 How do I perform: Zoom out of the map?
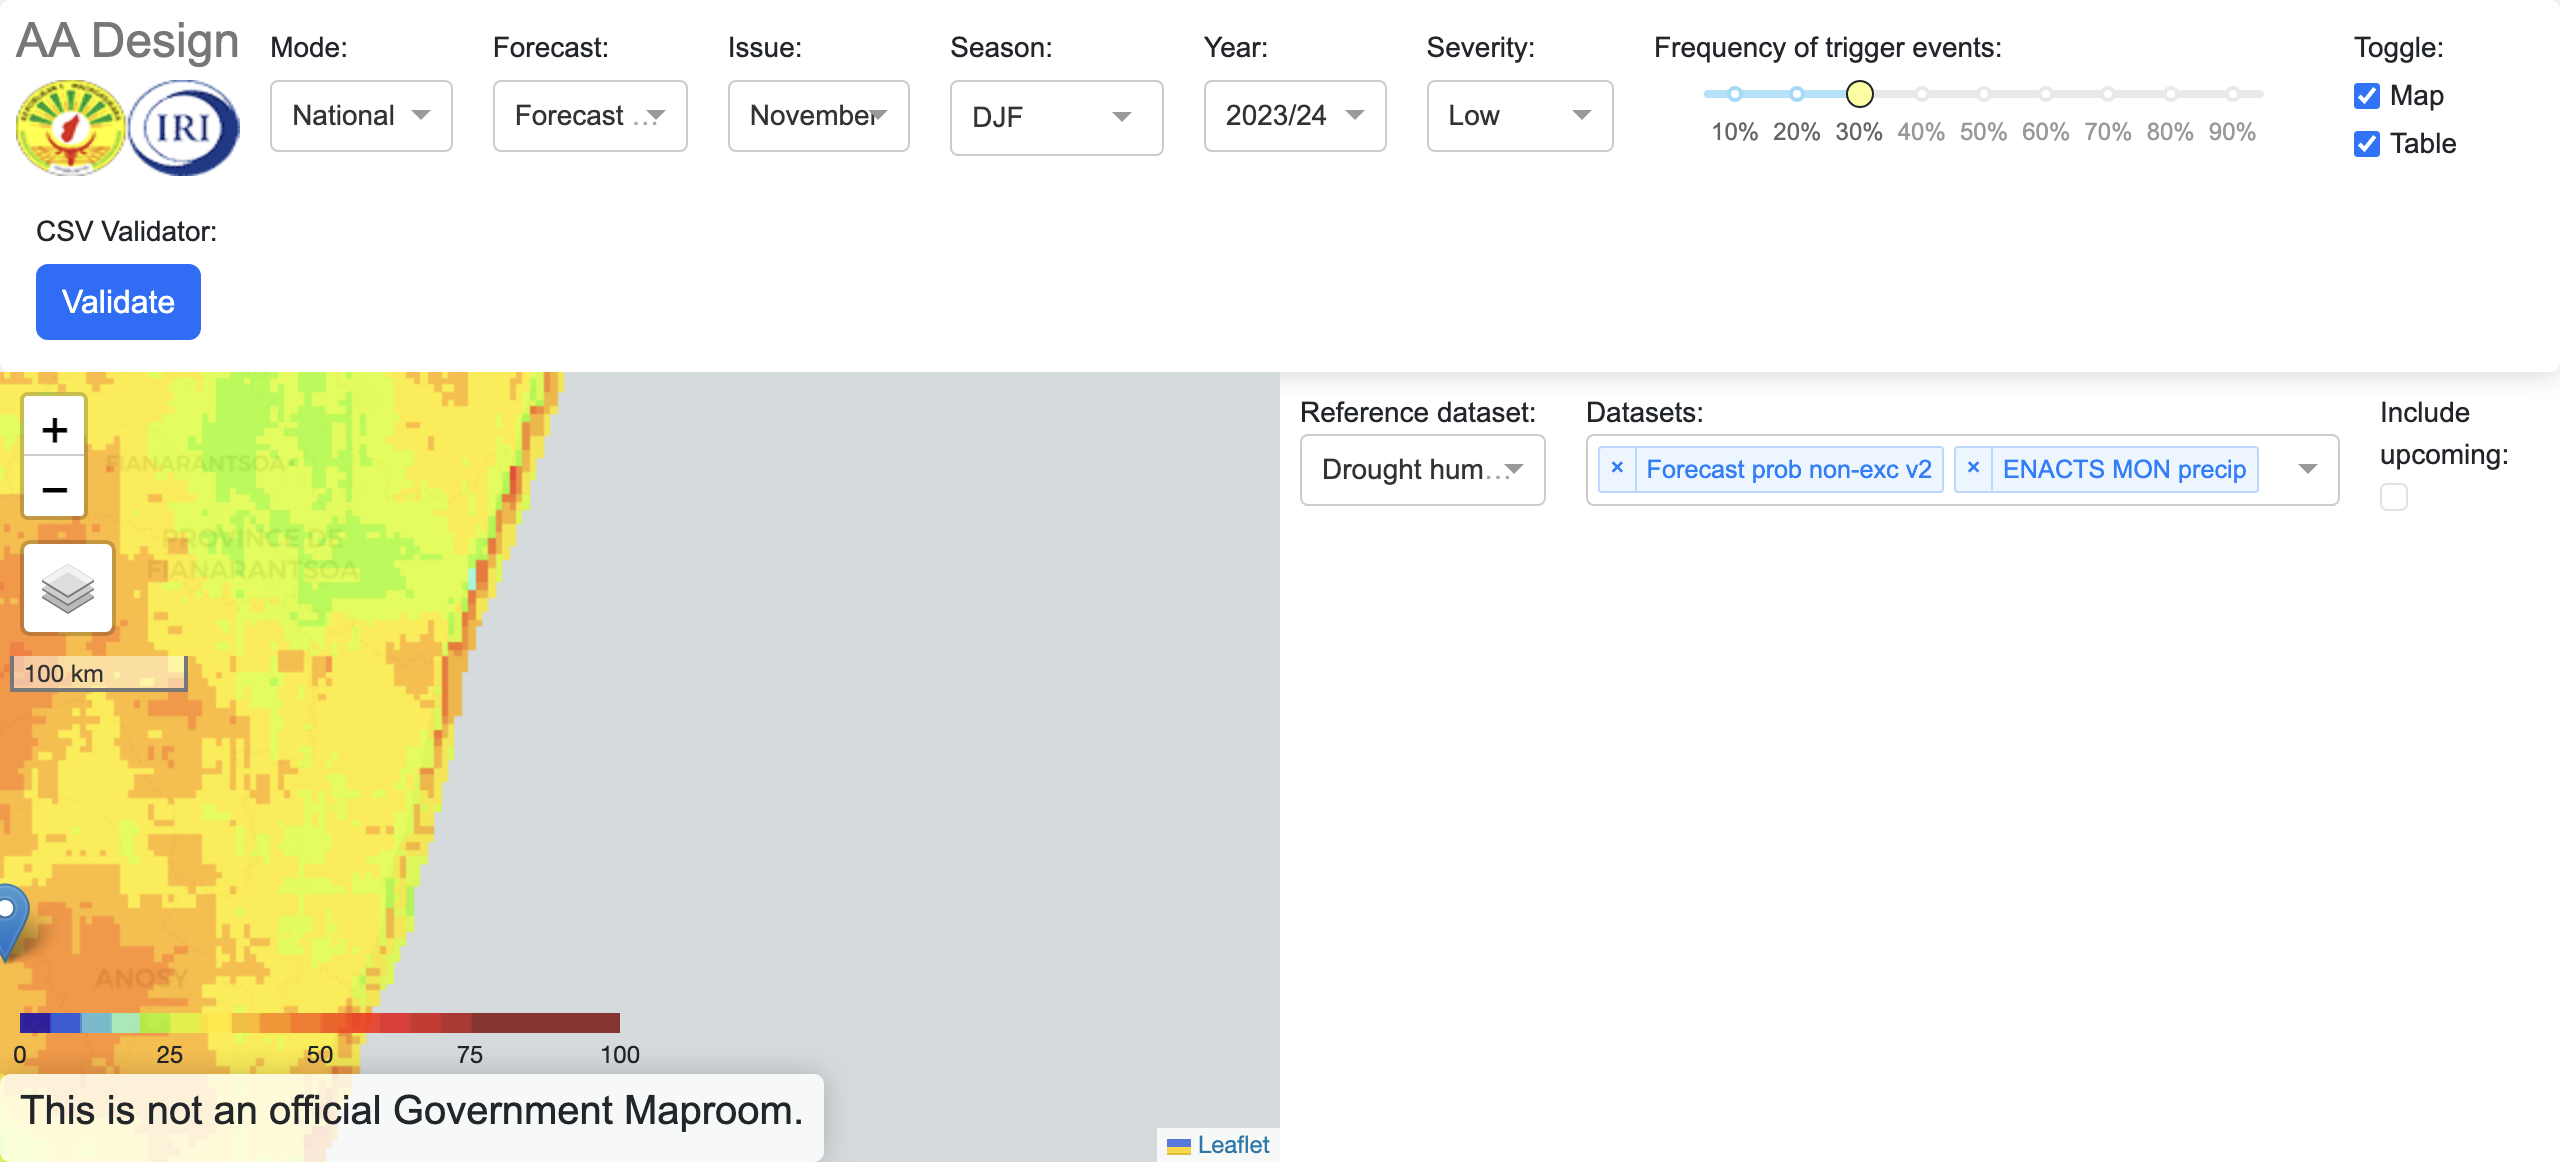(x=54, y=489)
